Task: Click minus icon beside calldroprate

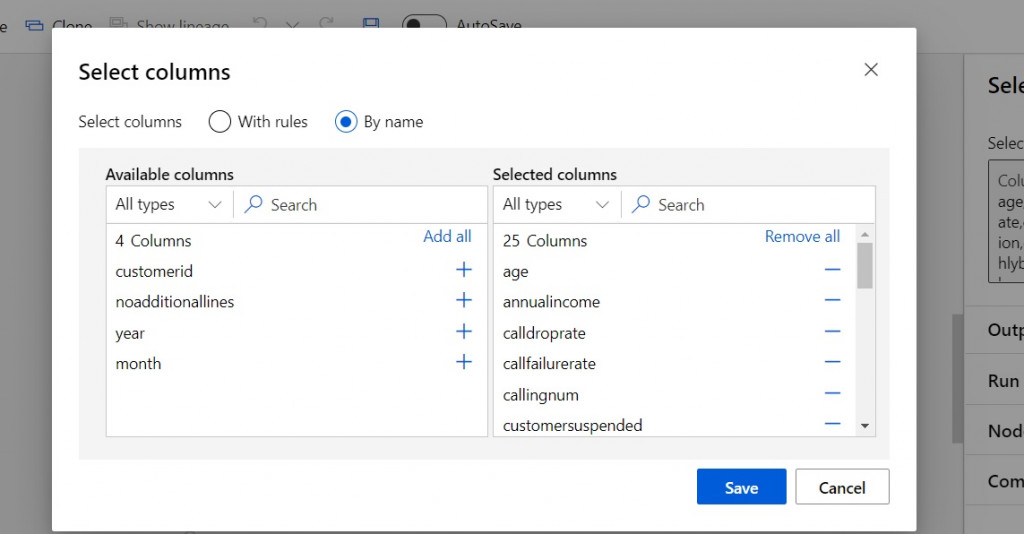Action: pyautogui.click(x=832, y=332)
